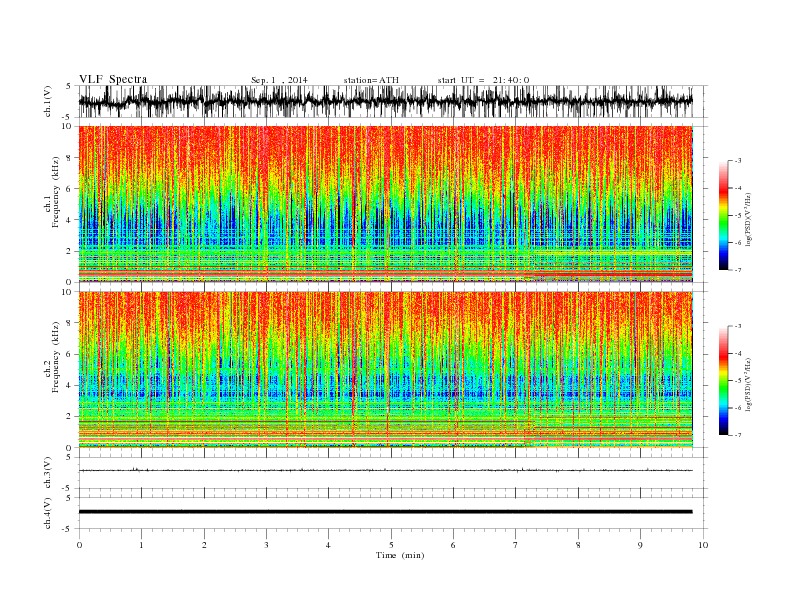Viewport: 792px width, 612px height.
Task: Click the time axis tick label "1"
Action: click(x=141, y=545)
